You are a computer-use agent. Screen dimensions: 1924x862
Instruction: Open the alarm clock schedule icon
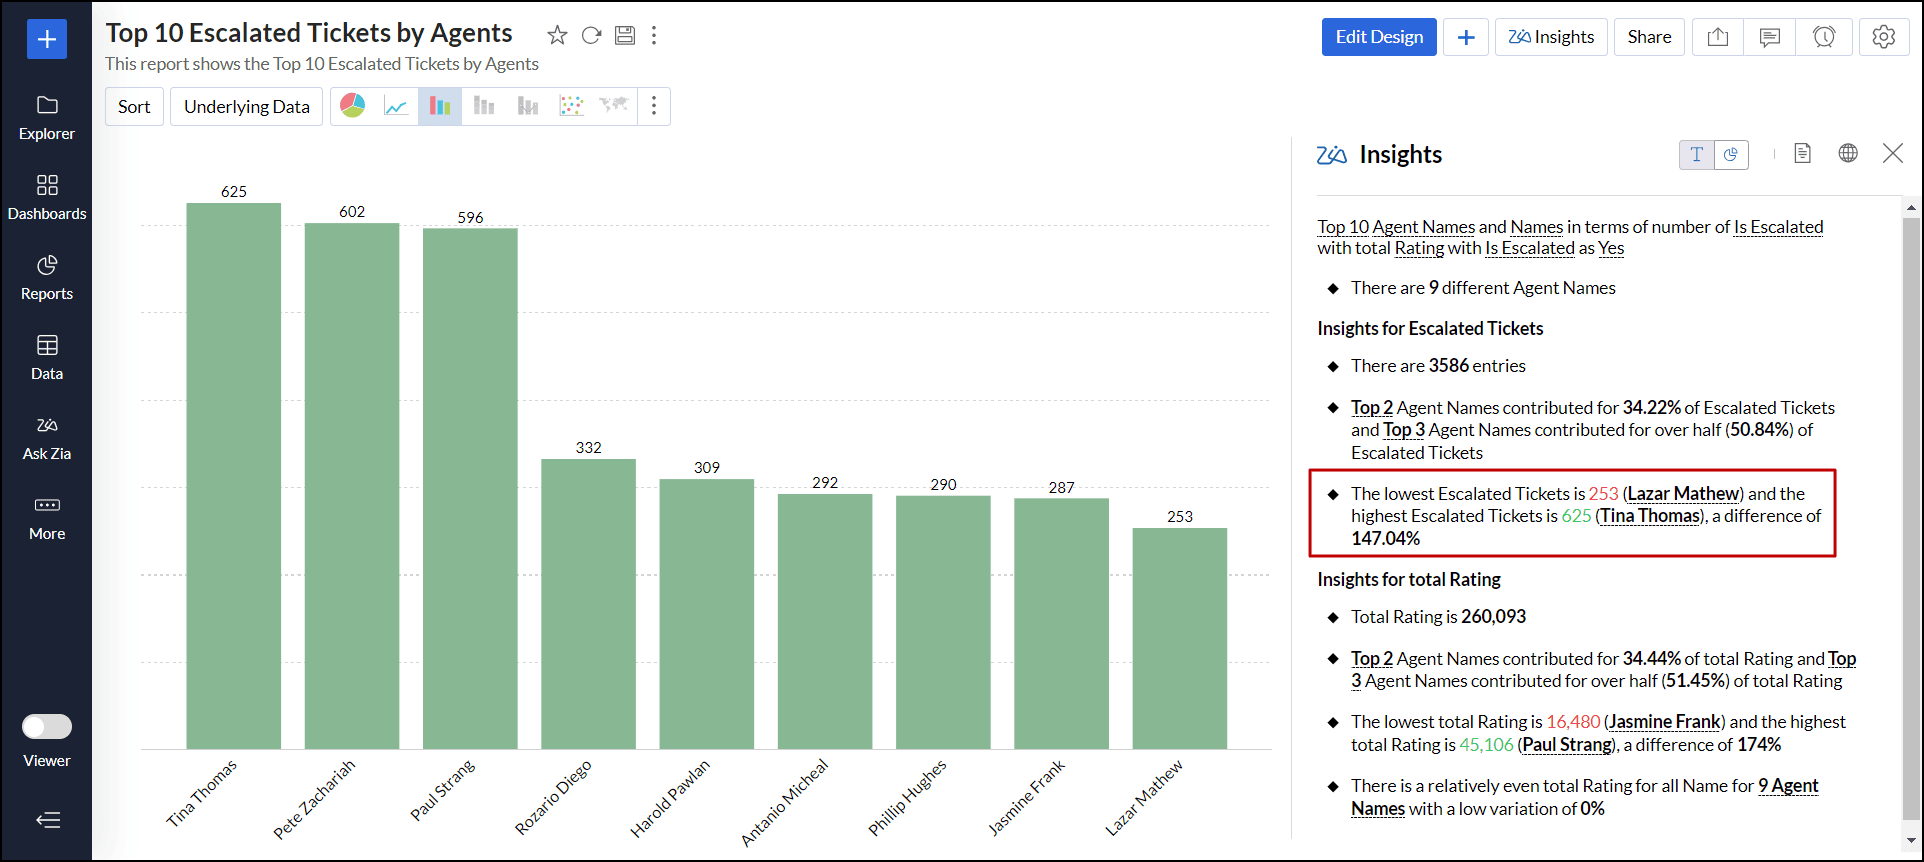point(1823,37)
